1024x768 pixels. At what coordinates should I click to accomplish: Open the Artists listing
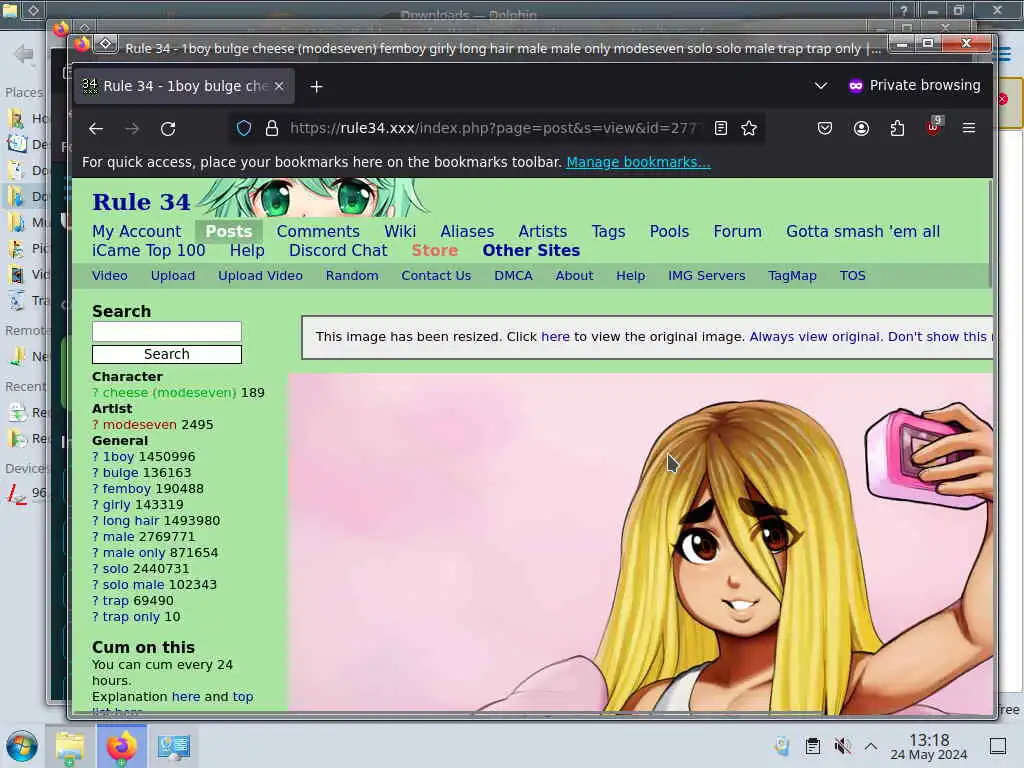543,231
